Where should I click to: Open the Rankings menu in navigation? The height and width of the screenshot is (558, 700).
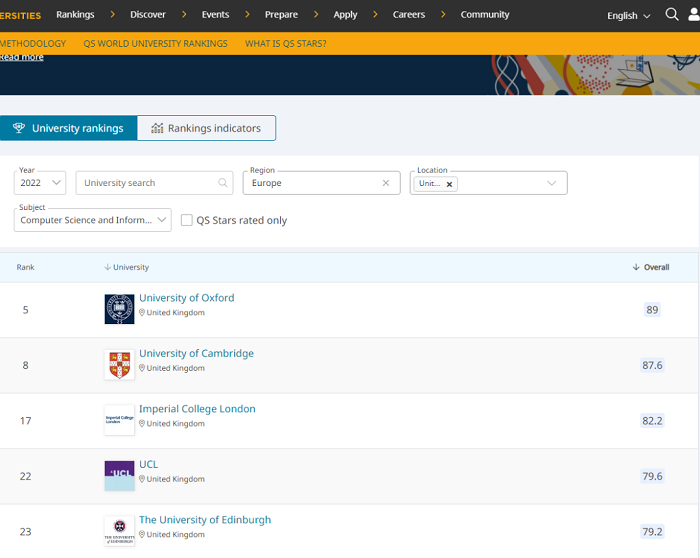tap(75, 15)
